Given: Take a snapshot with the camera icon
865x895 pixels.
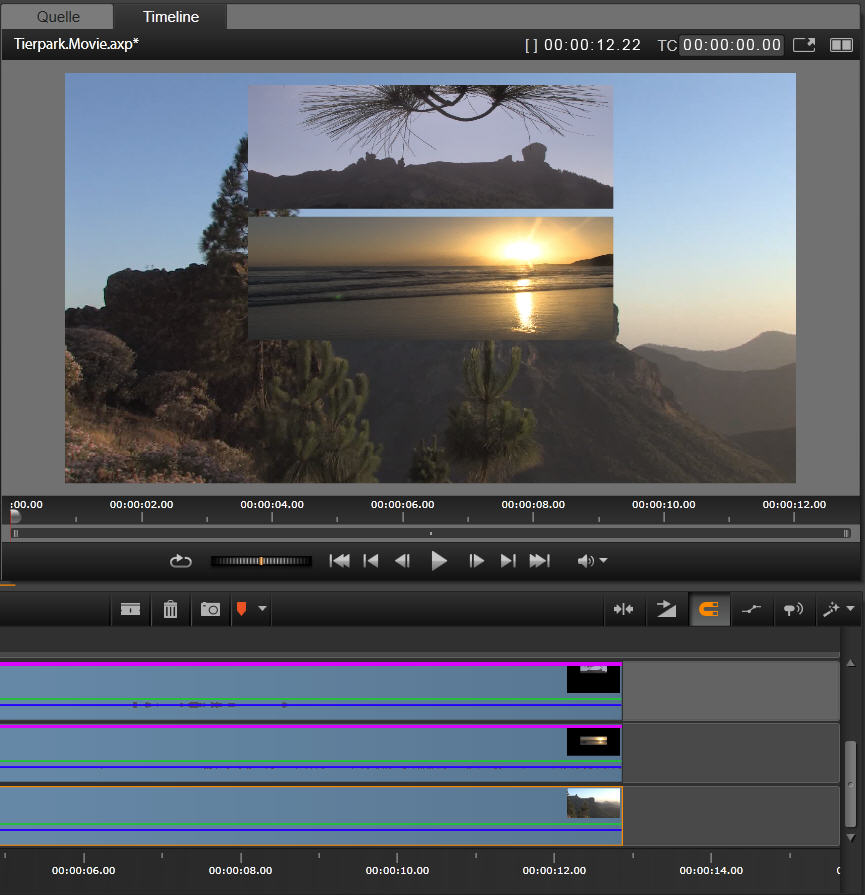Looking at the screenshot, I should click(210, 609).
